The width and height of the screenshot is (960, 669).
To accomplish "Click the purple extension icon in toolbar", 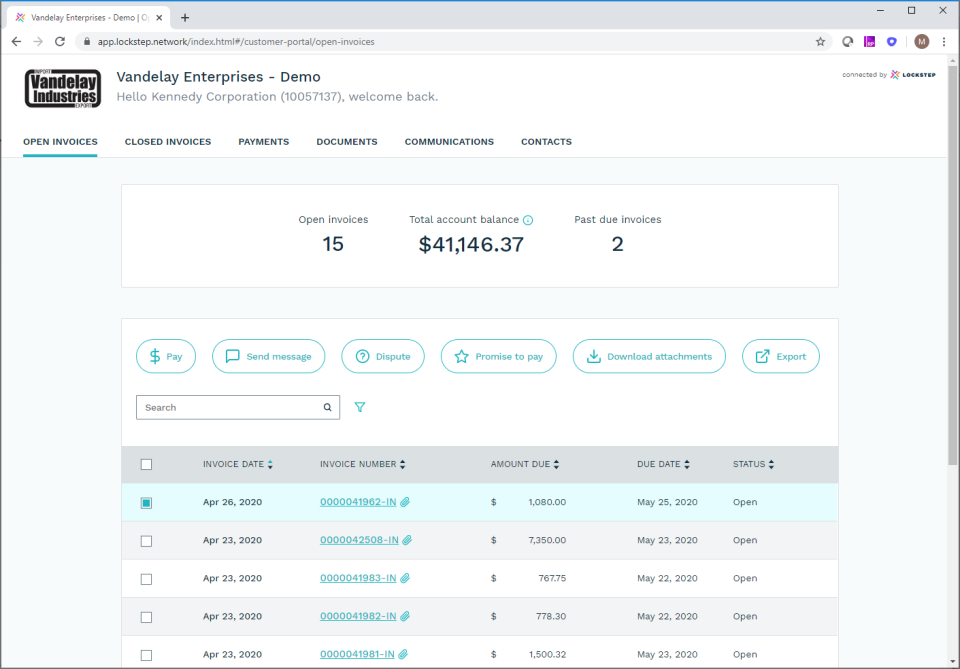I will 869,42.
